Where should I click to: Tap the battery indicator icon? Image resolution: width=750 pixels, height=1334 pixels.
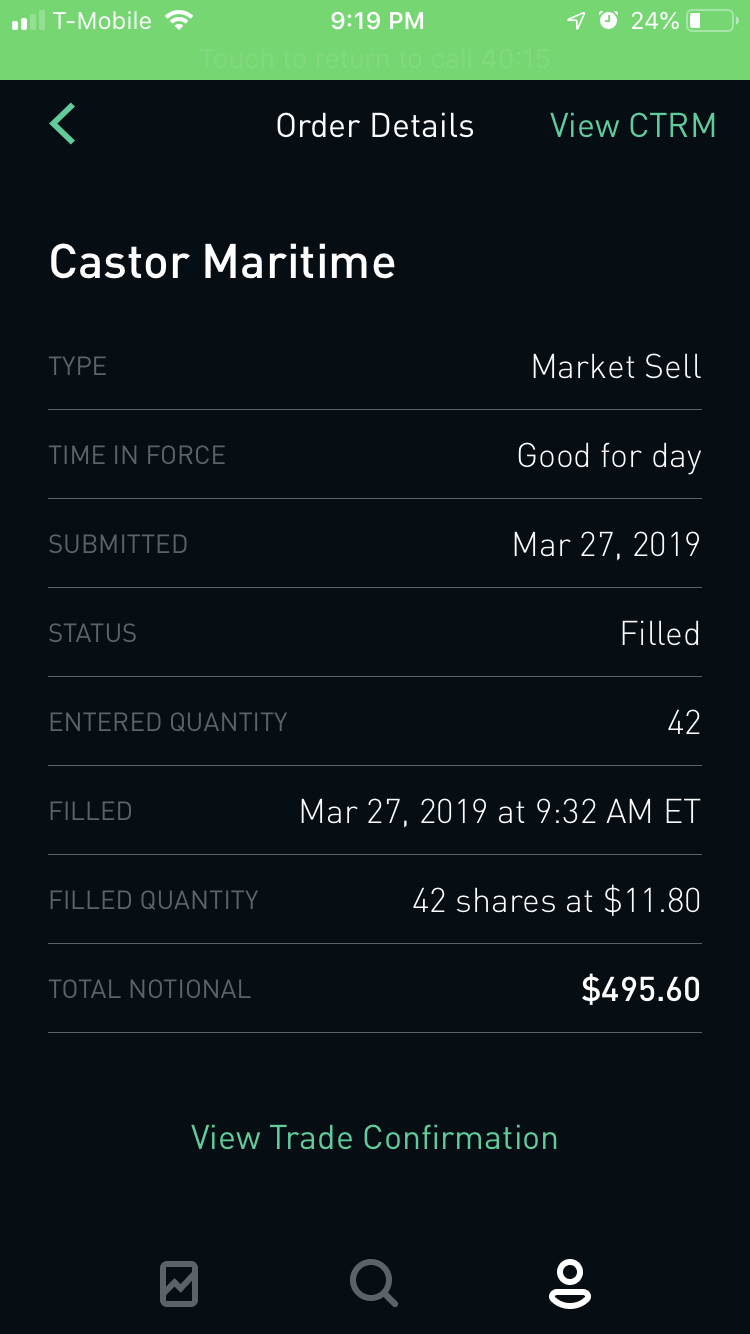pos(712,20)
